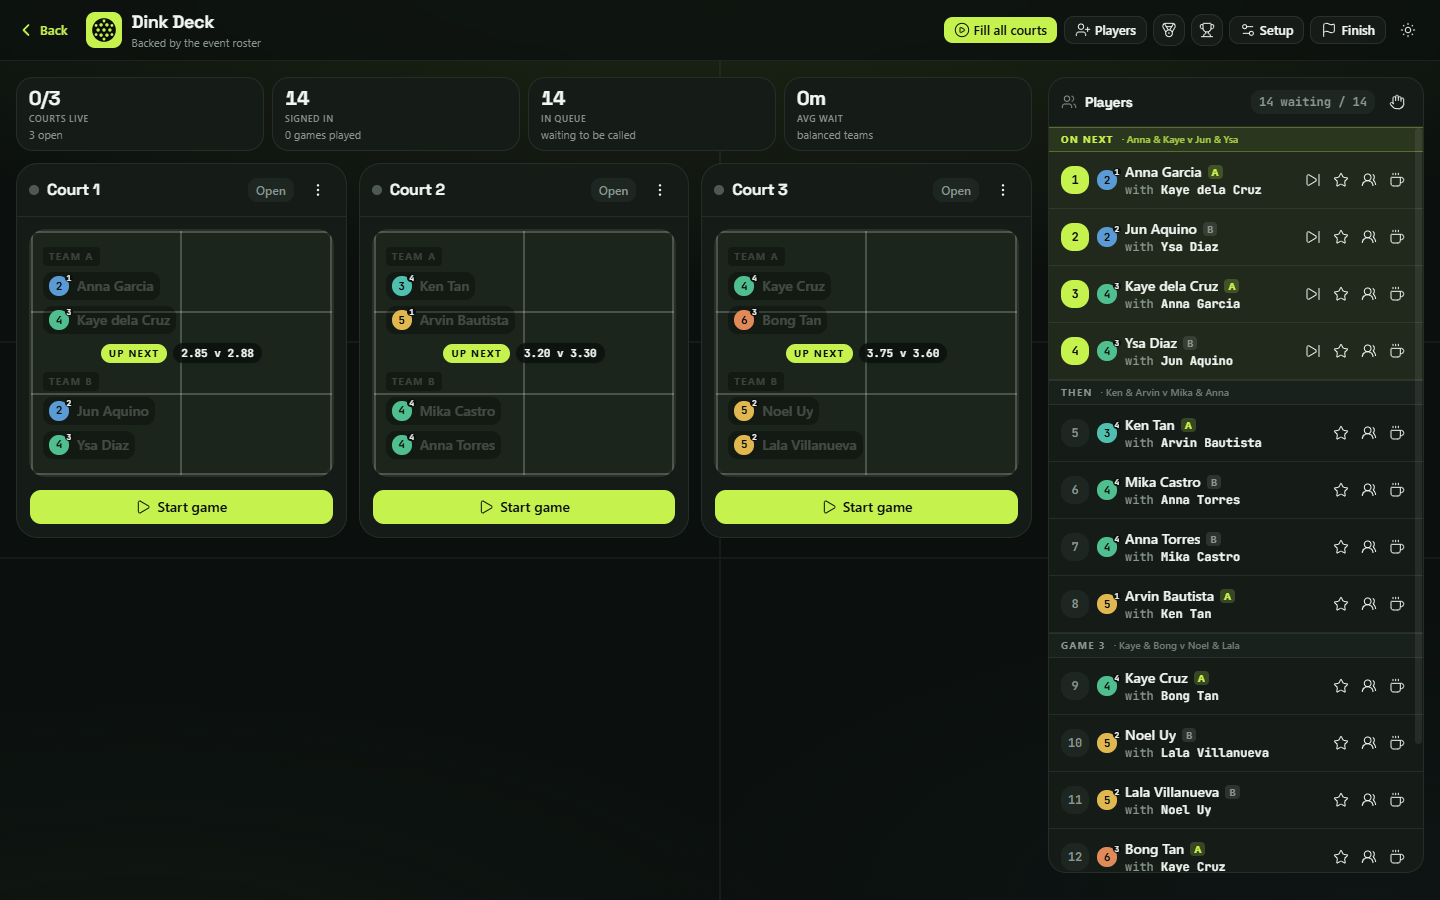The height and width of the screenshot is (900, 1440).
Task: Click the break cup icon for Anna Torres
Action: [x=1397, y=547]
